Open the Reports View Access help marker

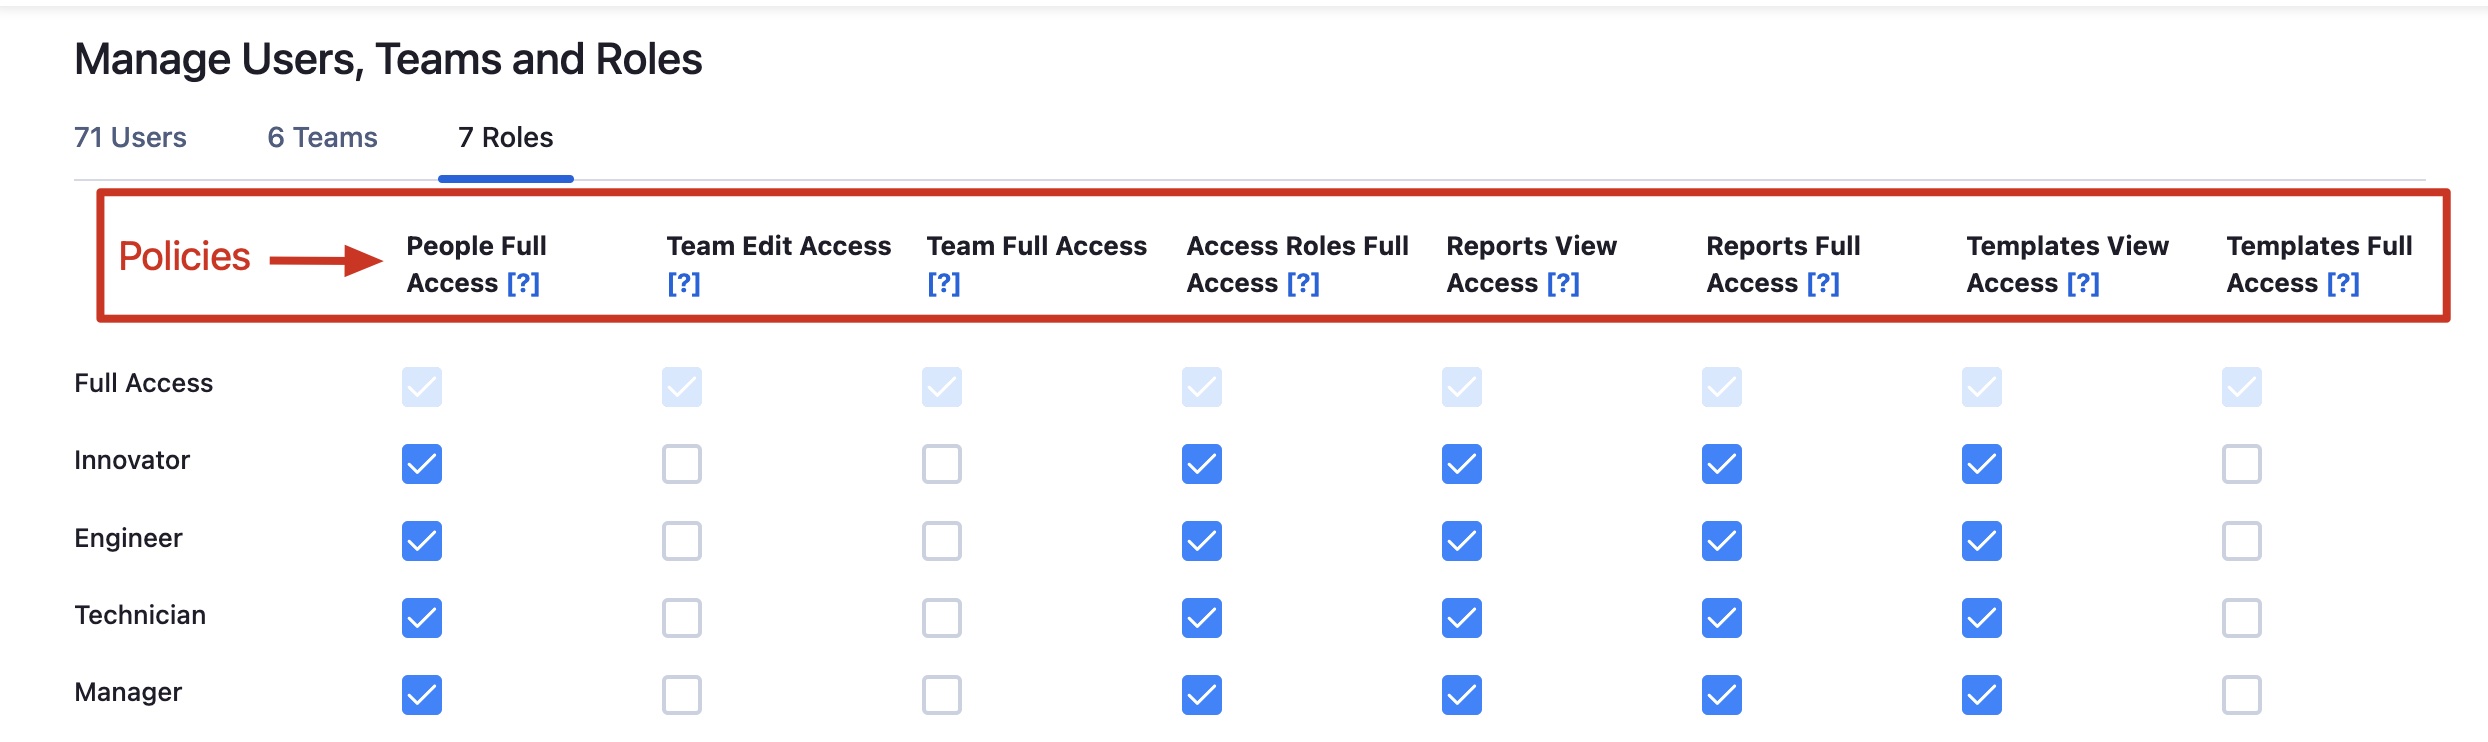click(1563, 284)
